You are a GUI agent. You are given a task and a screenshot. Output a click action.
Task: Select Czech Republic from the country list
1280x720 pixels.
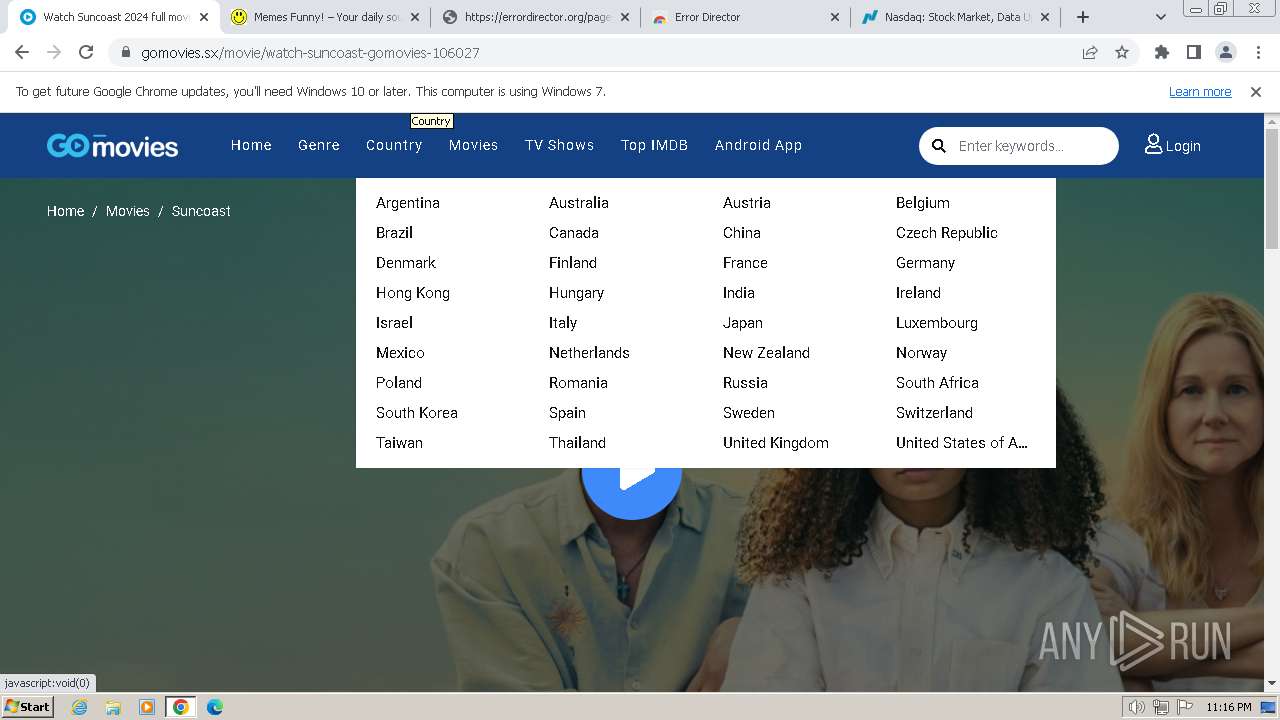[947, 233]
